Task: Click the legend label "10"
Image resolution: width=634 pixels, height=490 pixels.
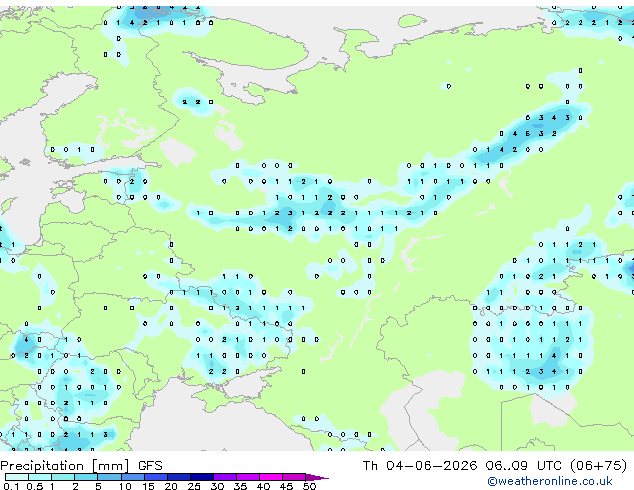Action: 125,486
